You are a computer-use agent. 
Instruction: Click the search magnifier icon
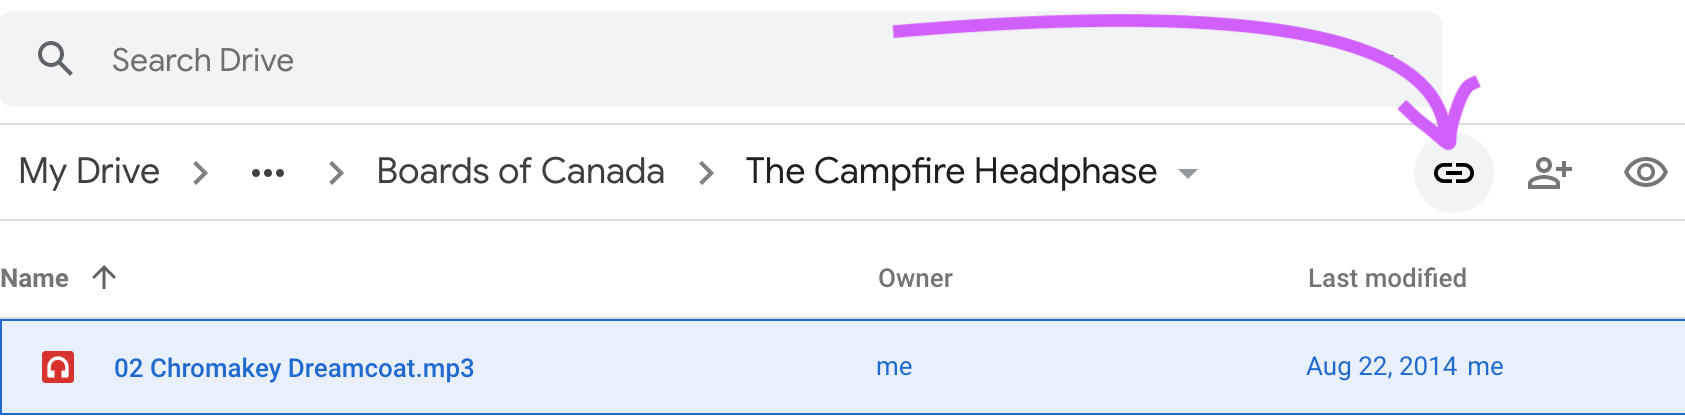55,60
